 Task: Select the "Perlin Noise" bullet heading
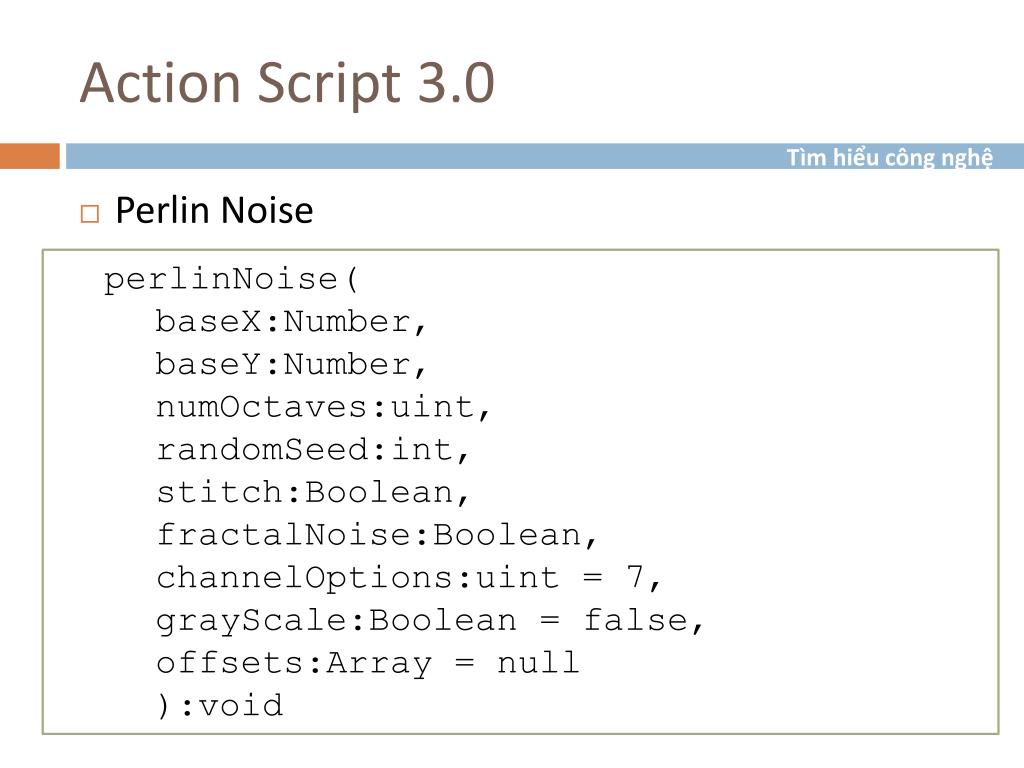(214, 211)
